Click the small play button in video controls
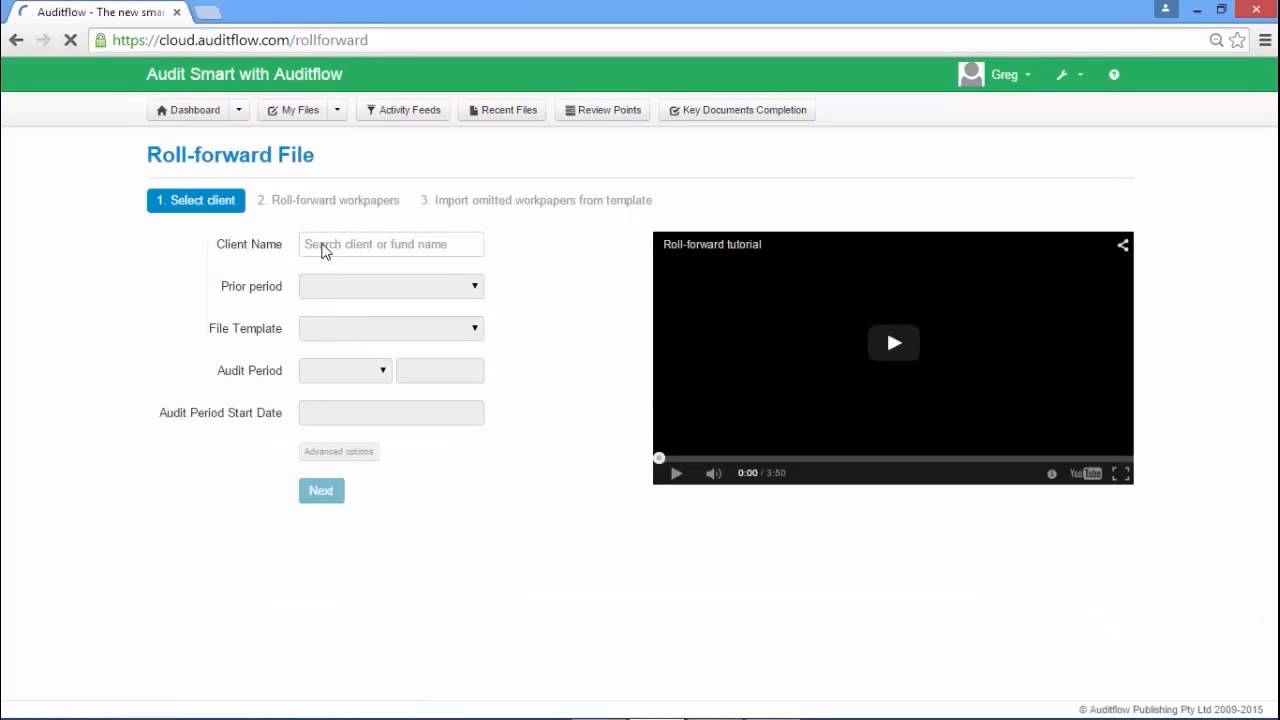This screenshot has width=1280, height=720. click(x=676, y=473)
